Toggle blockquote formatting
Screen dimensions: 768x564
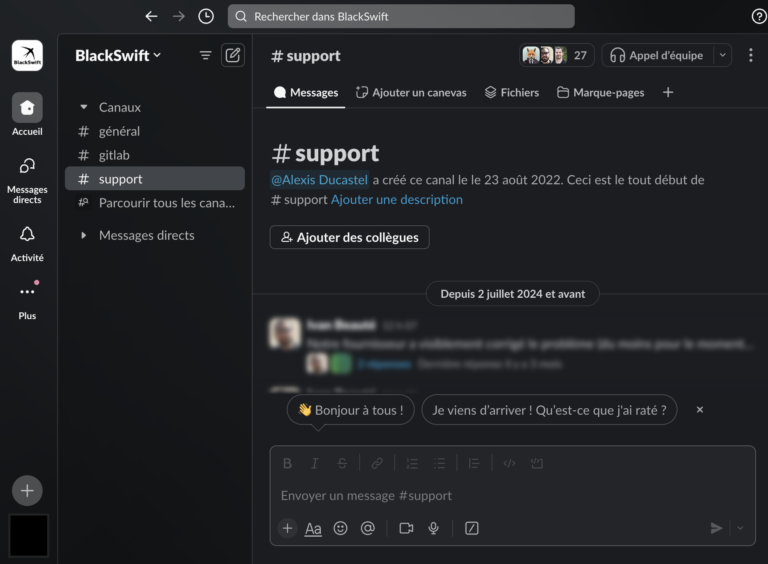pos(474,463)
